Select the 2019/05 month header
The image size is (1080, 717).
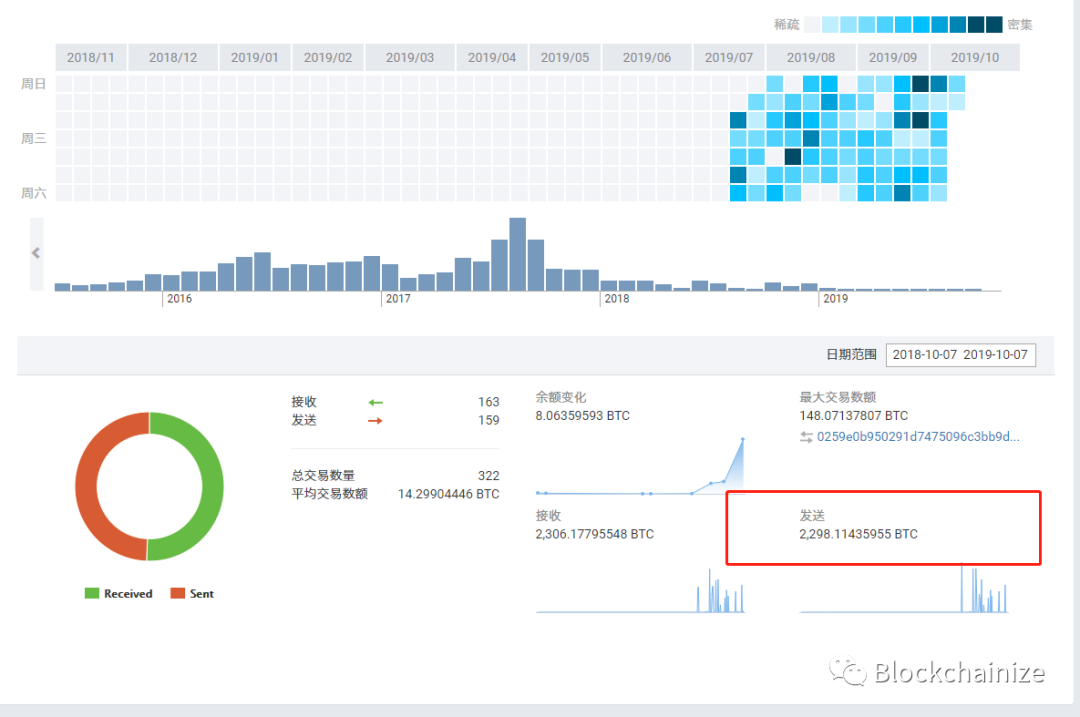click(x=565, y=58)
